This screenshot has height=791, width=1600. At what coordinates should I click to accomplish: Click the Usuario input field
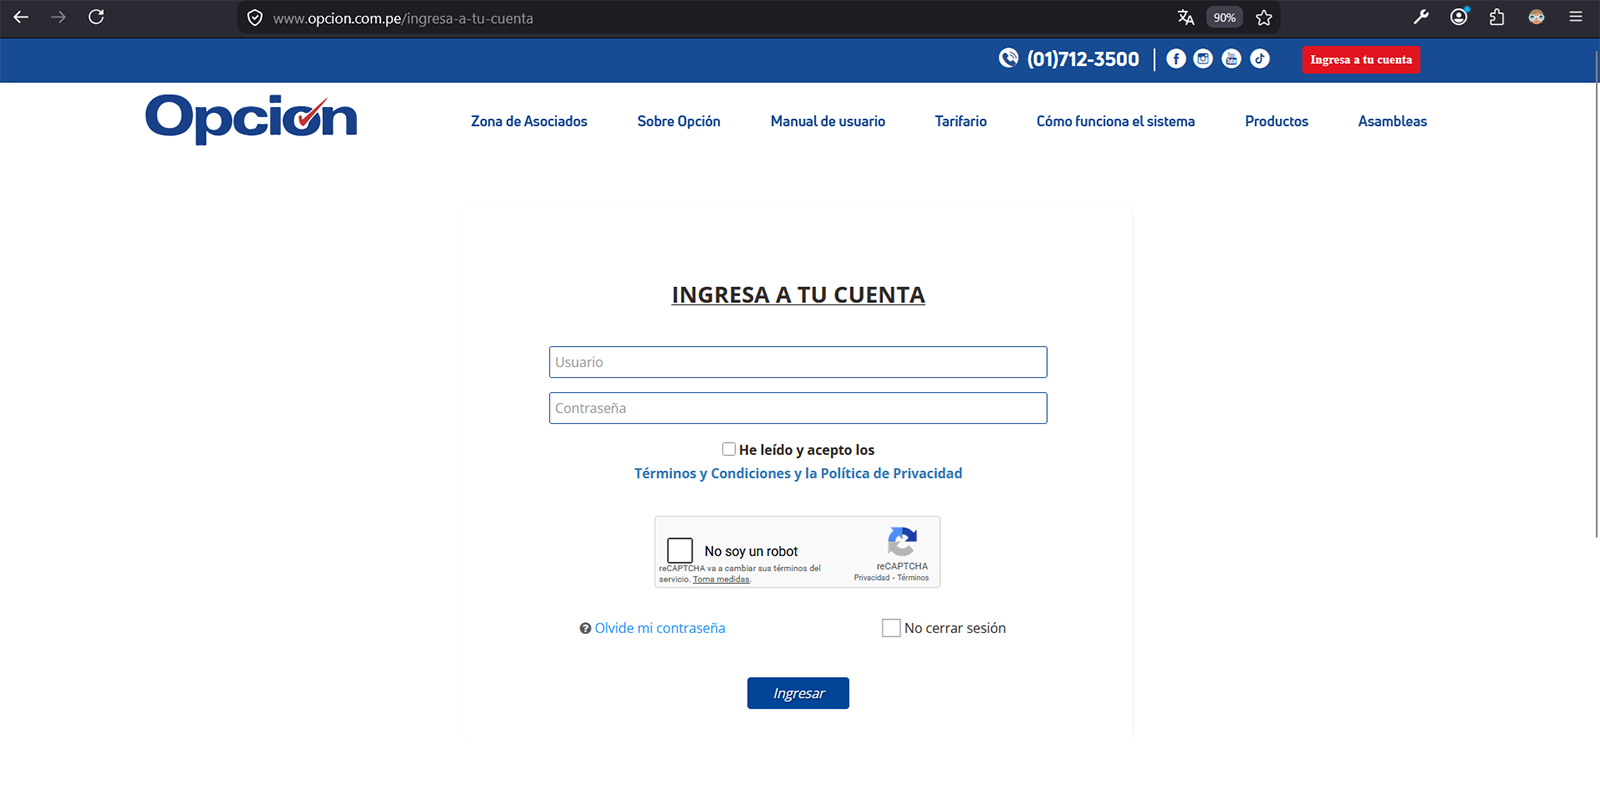(x=798, y=362)
